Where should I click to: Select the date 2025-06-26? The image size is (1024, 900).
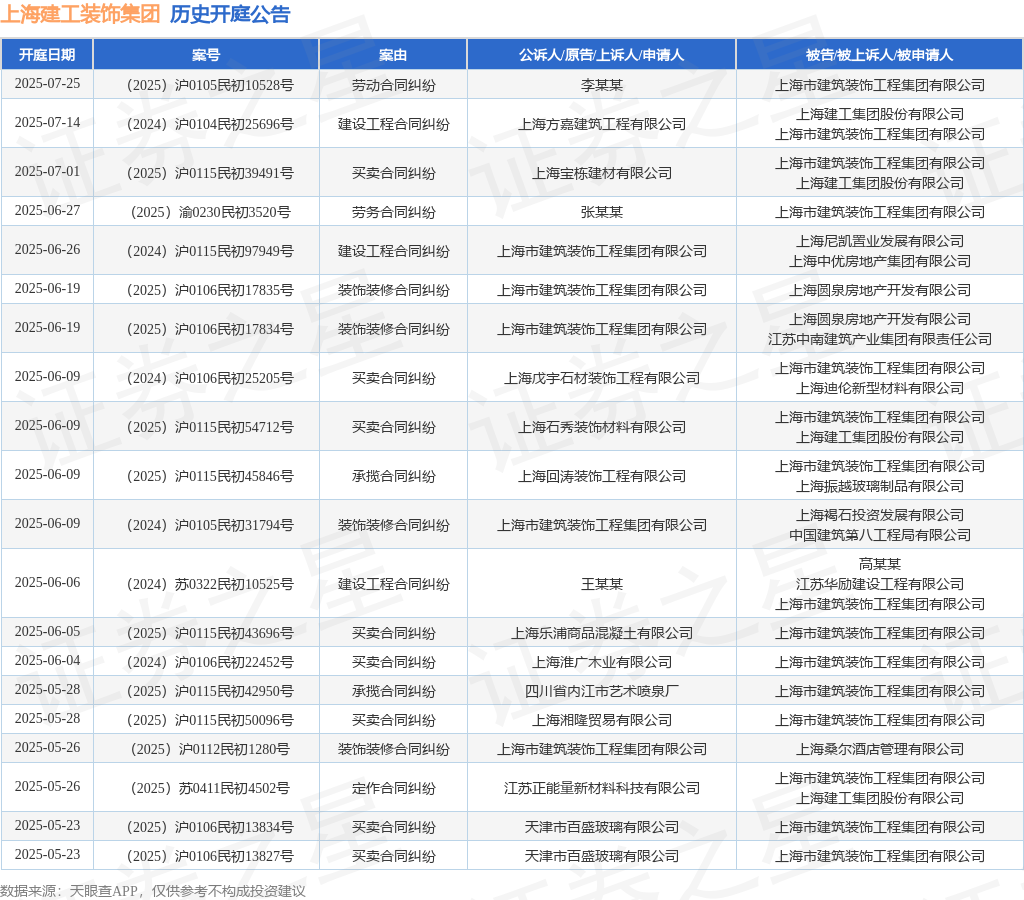pyautogui.click(x=47, y=250)
